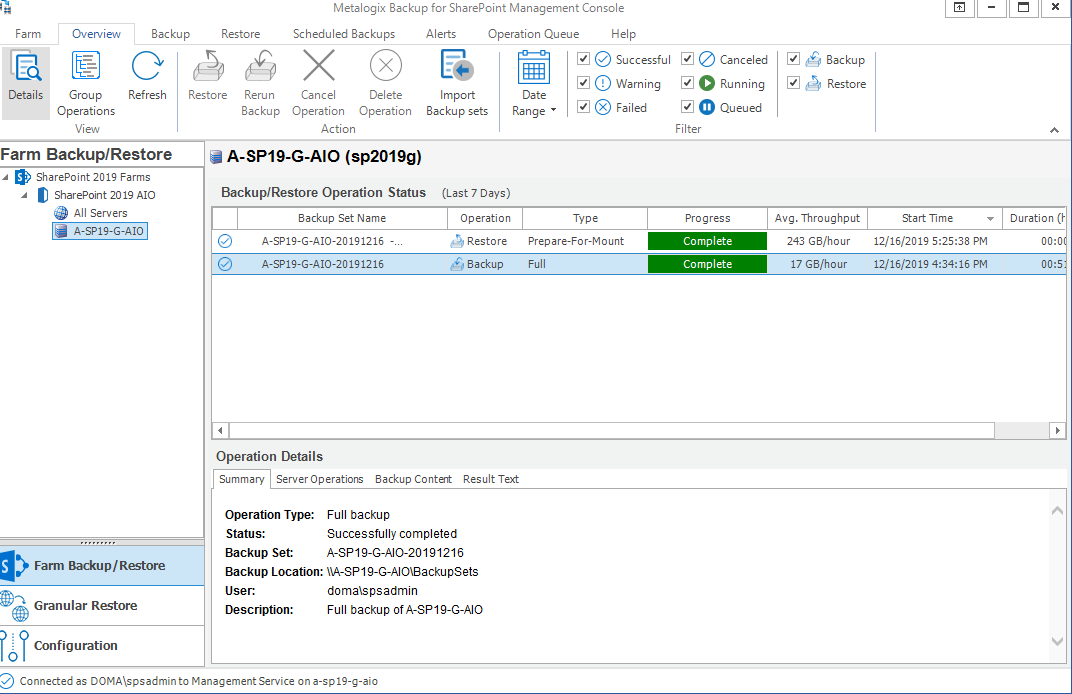Image resolution: width=1072 pixels, height=694 pixels.
Task: Click the Granular Restore navigation icon
Action: point(14,606)
